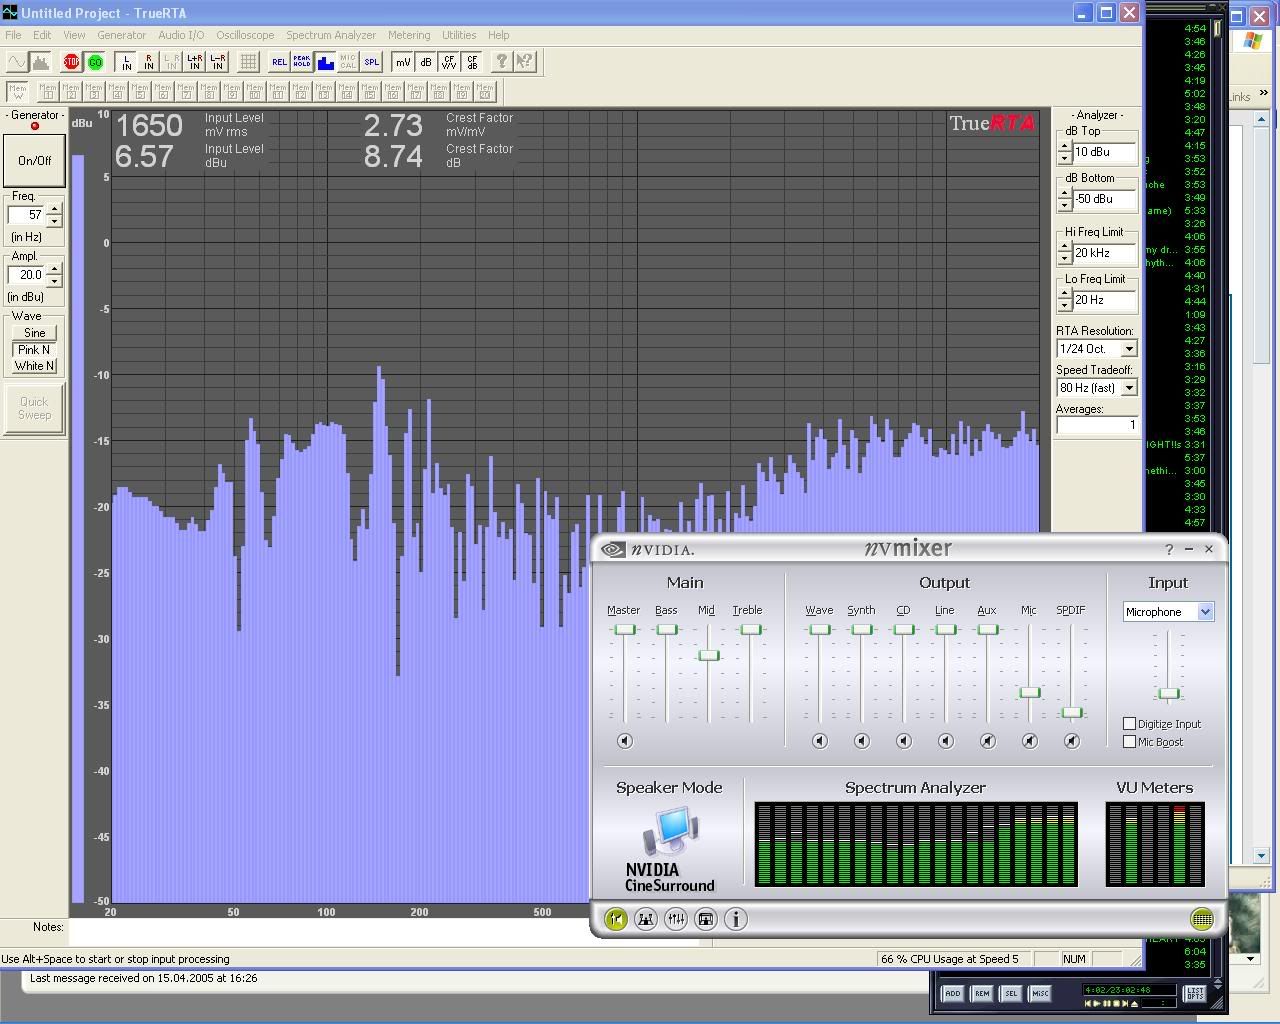The height and width of the screenshot is (1024, 1280).
Task: Toggle the CF V/V crest factor icon
Action: coord(448,62)
